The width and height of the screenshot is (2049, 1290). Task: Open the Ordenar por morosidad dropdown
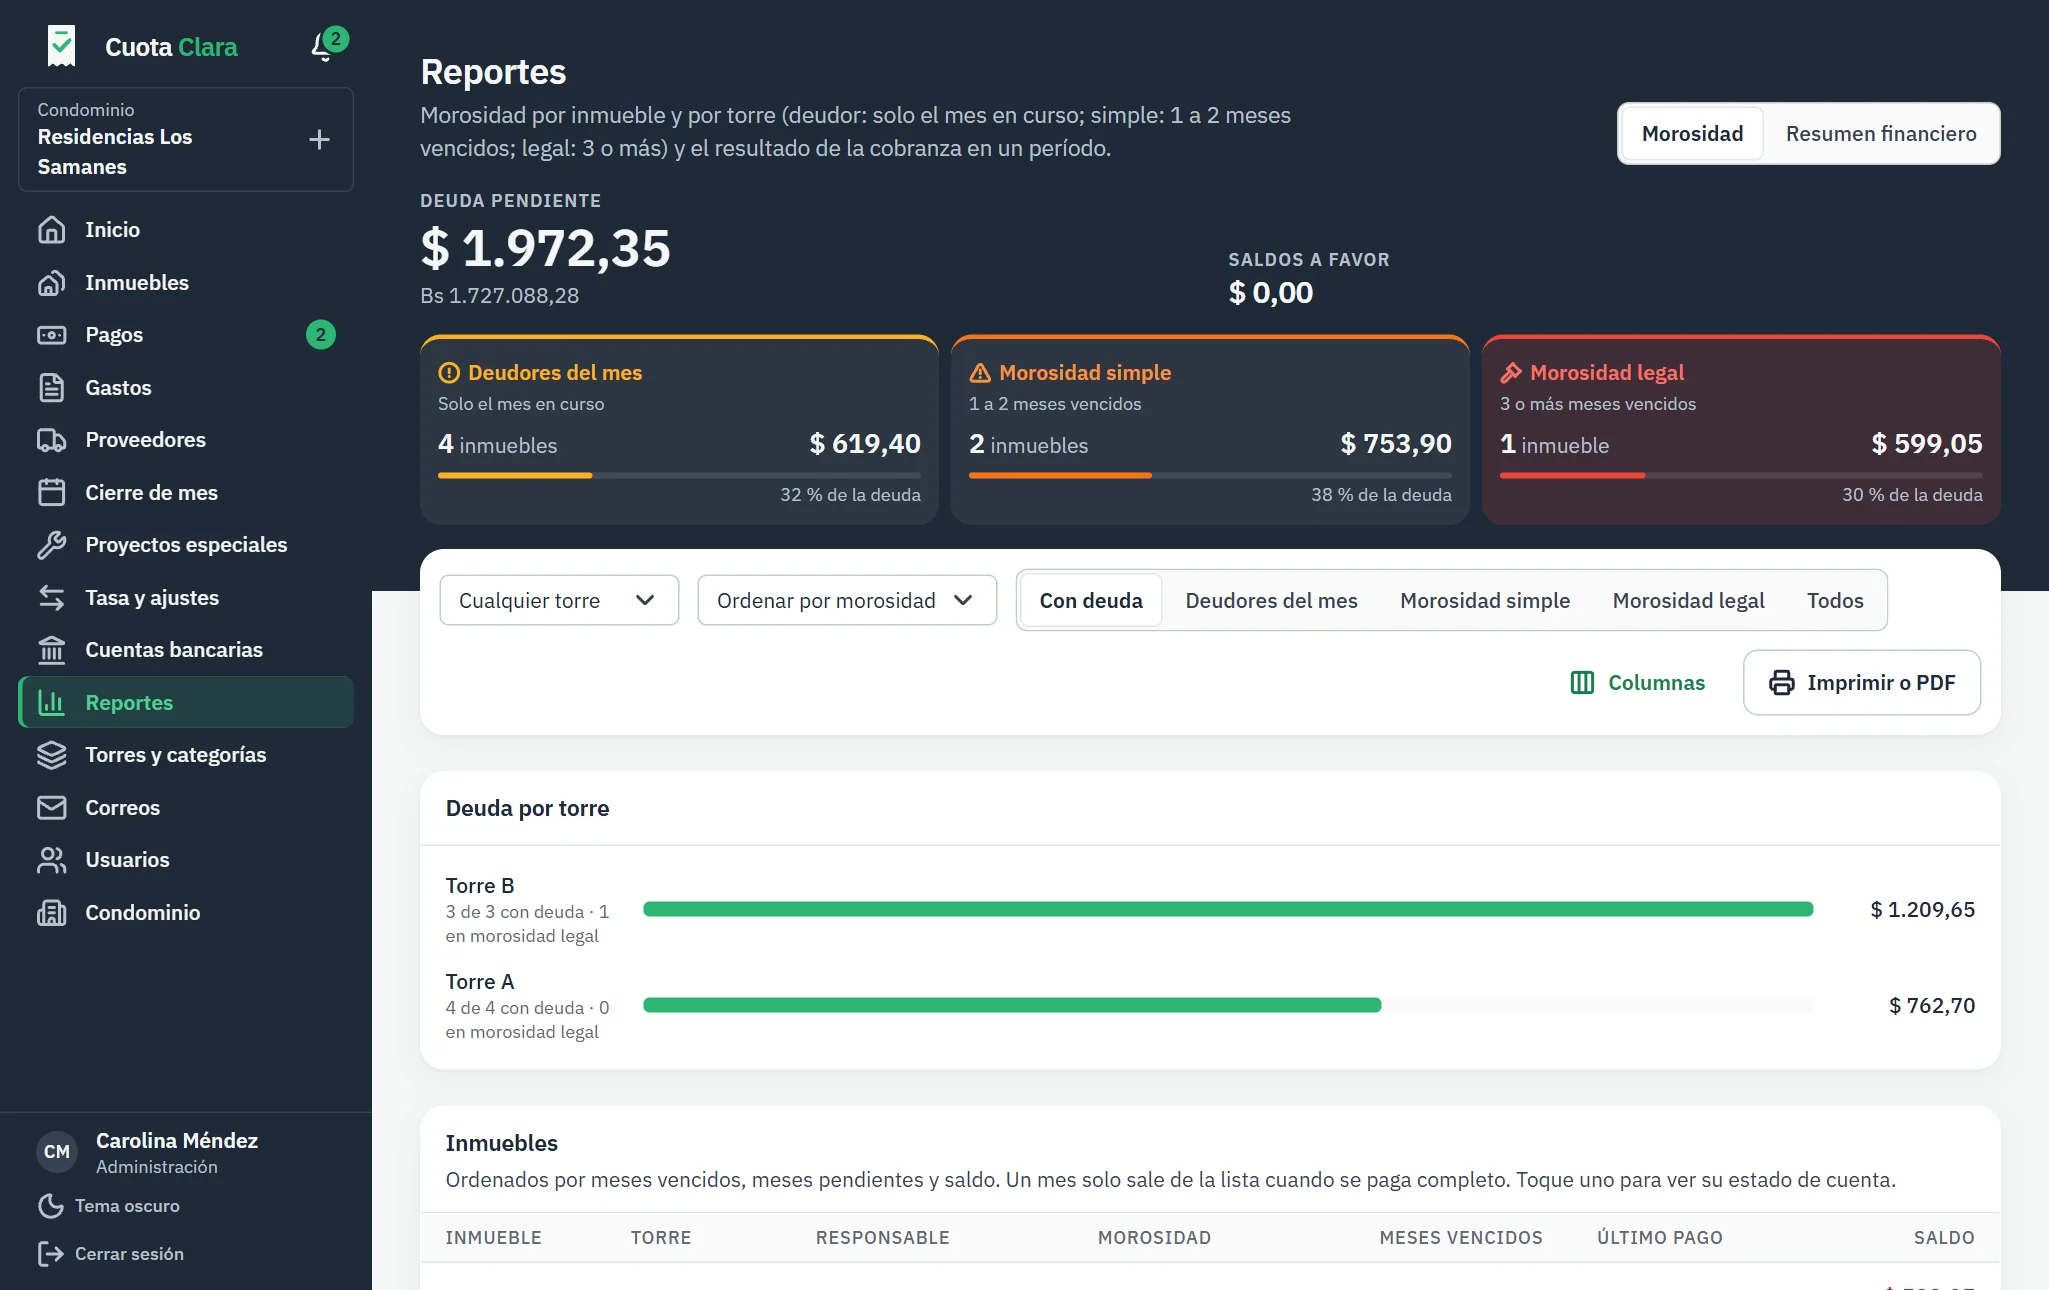pyautogui.click(x=847, y=600)
